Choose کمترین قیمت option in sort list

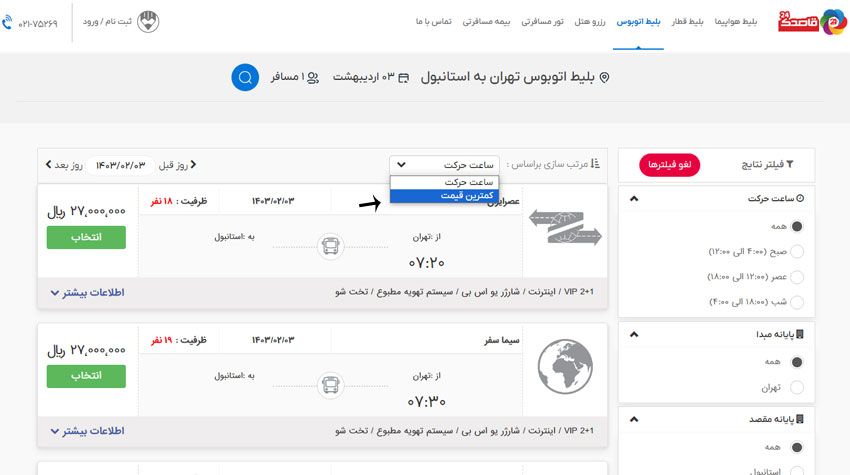444,195
